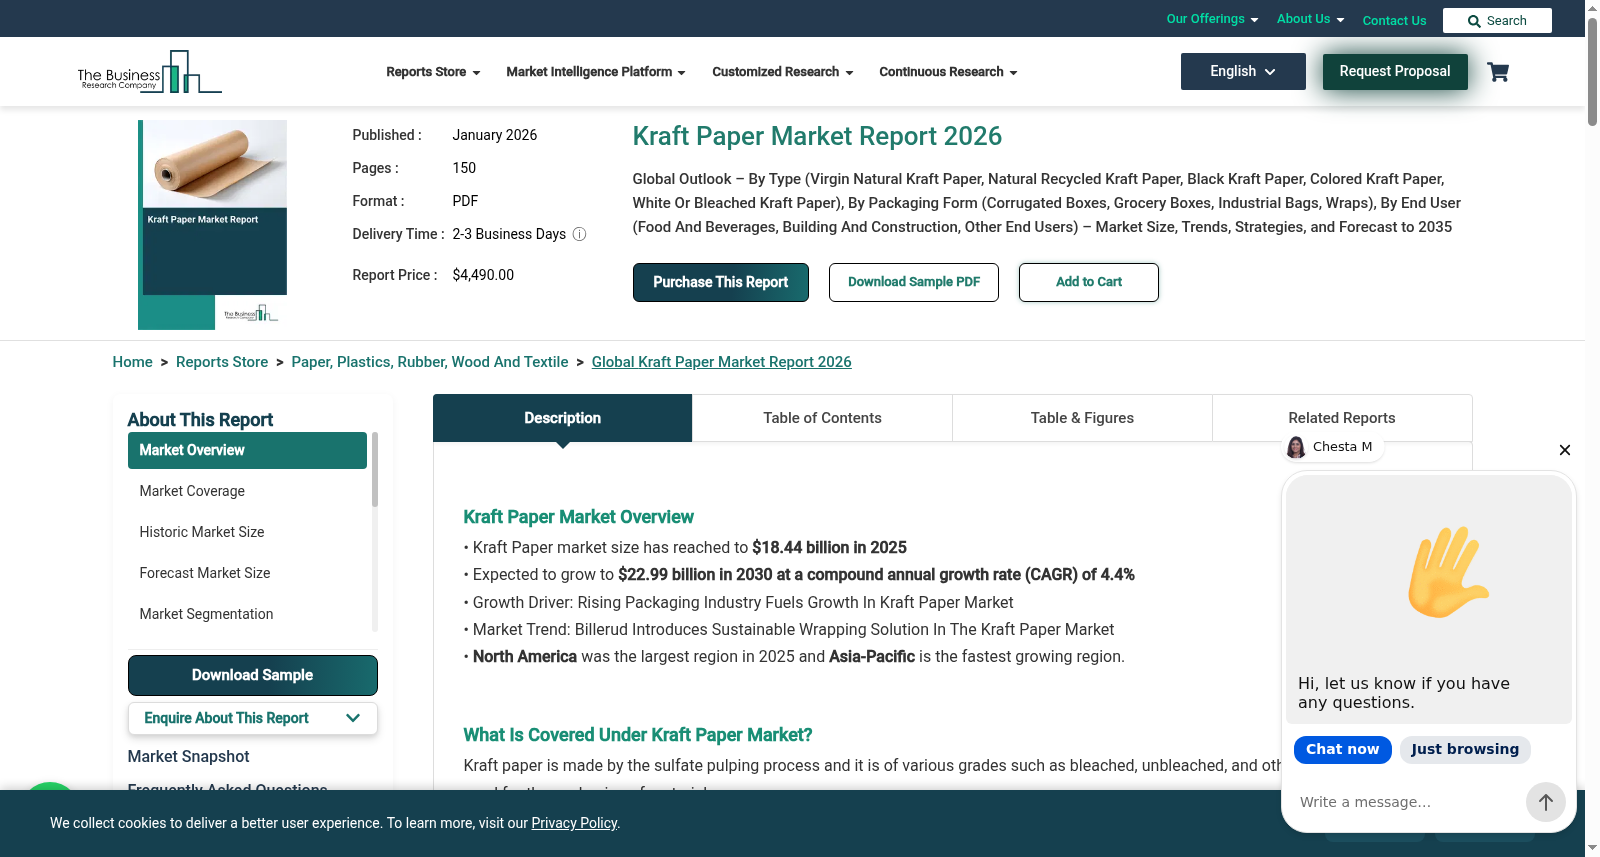Close the chat widget popup
This screenshot has width=1600, height=857.
pyautogui.click(x=1565, y=450)
